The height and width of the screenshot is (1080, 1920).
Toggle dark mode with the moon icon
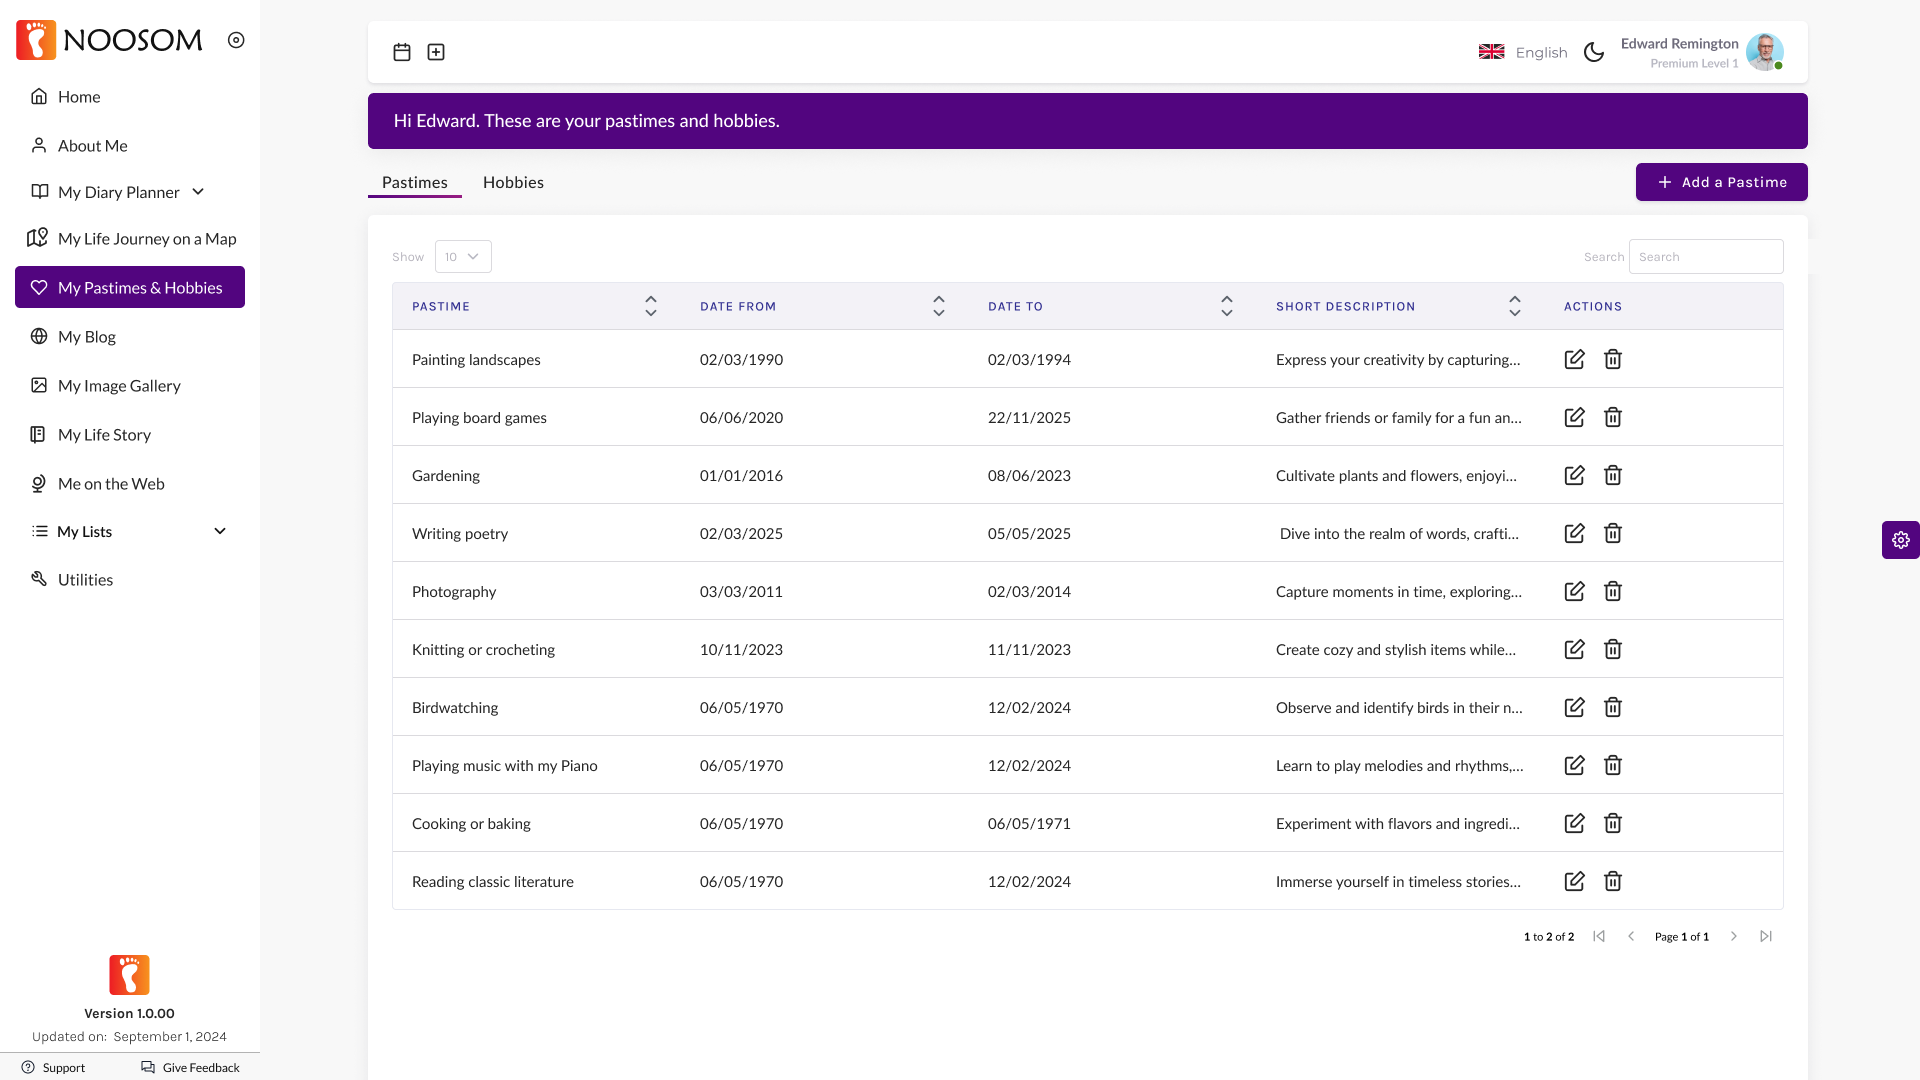pyautogui.click(x=1594, y=52)
